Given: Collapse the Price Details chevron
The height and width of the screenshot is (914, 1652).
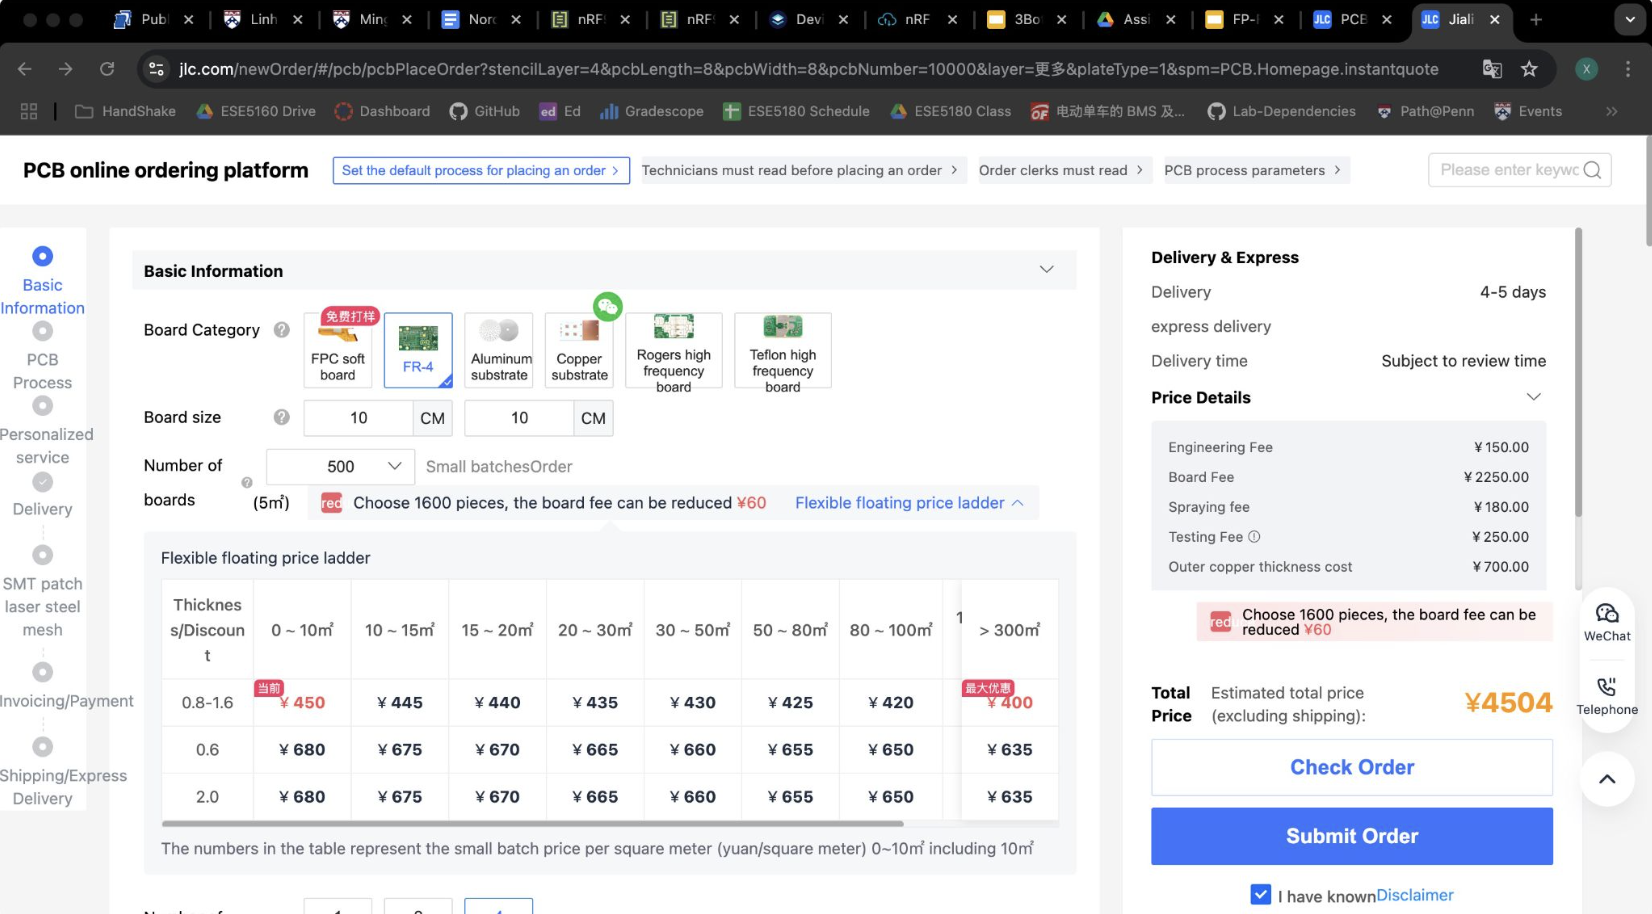Looking at the screenshot, I should pos(1533,397).
